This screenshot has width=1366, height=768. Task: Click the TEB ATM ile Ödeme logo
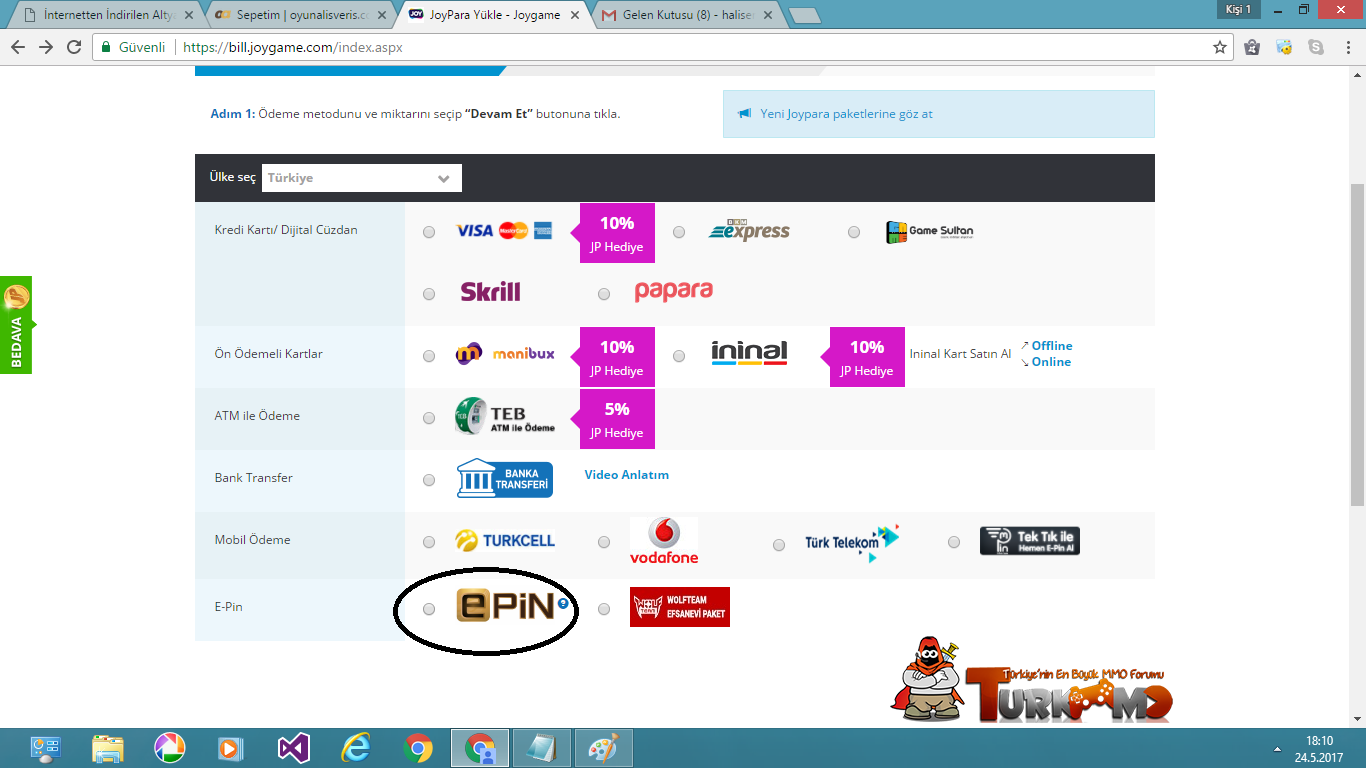tap(504, 416)
